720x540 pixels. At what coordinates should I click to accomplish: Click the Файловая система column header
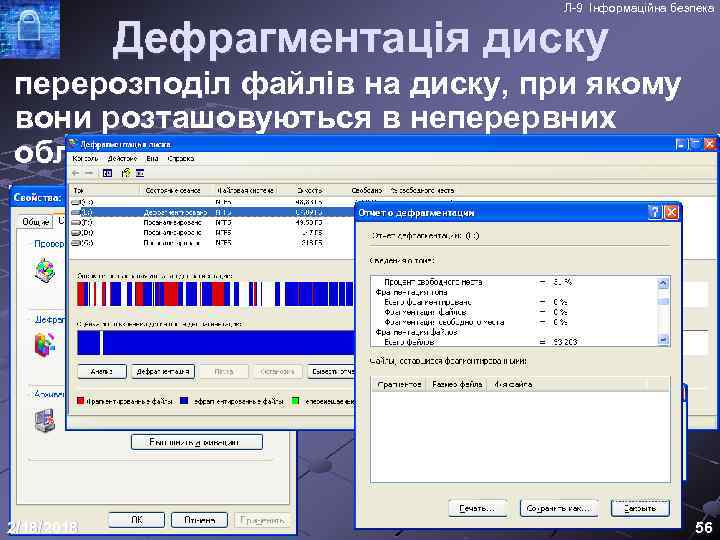pyautogui.click(x=246, y=190)
